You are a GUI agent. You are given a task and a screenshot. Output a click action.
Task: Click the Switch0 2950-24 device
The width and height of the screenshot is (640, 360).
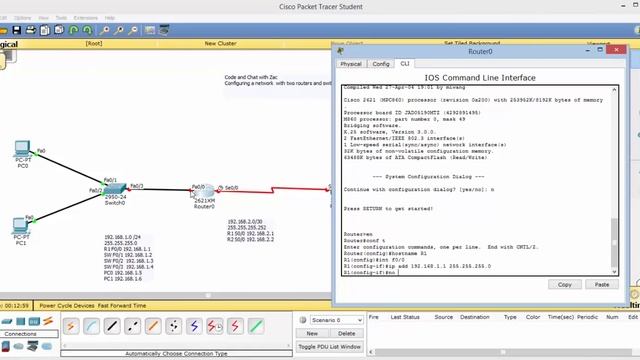115,189
